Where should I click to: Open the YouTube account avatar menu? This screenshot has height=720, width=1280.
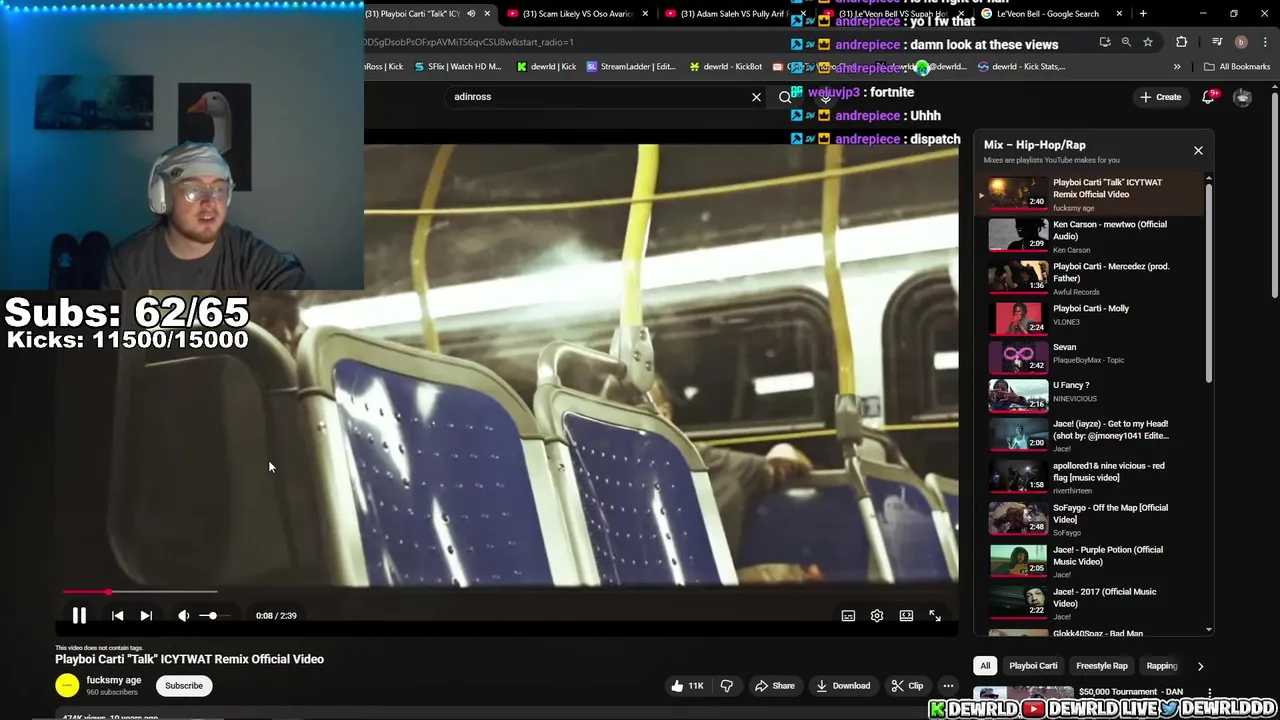pos(1242,97)
